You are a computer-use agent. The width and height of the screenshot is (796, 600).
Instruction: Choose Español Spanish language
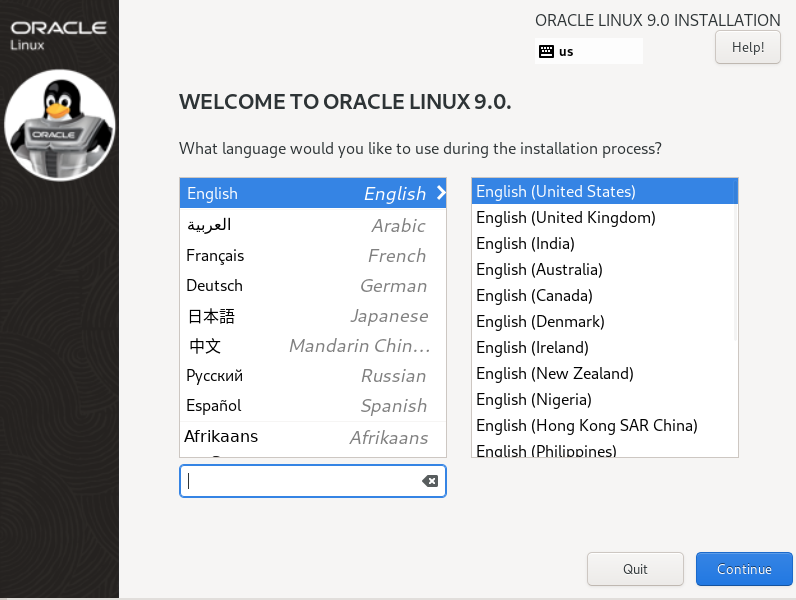pos(313,406)
